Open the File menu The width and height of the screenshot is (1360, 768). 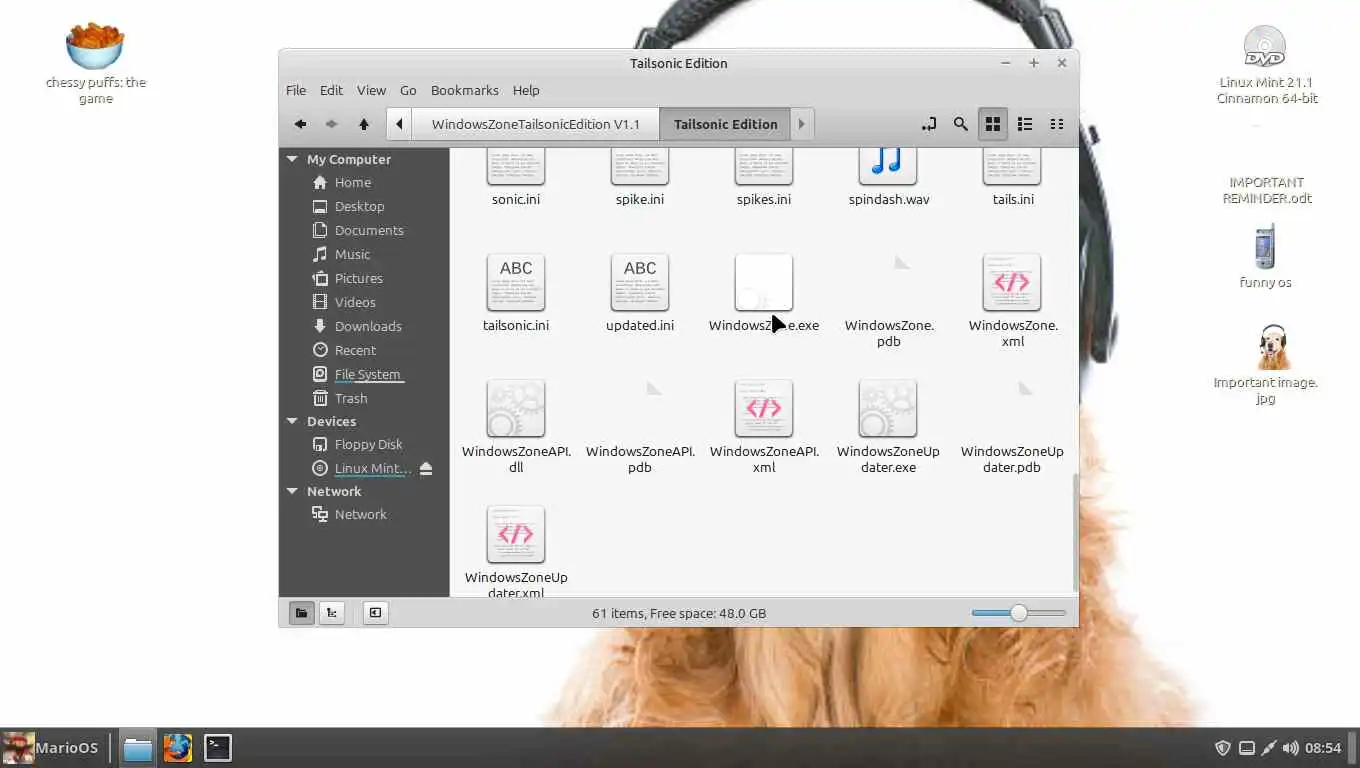296,90
